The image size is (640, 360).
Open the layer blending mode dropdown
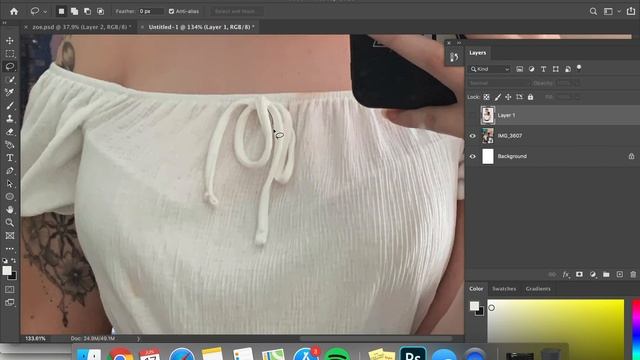coord(498,83)
